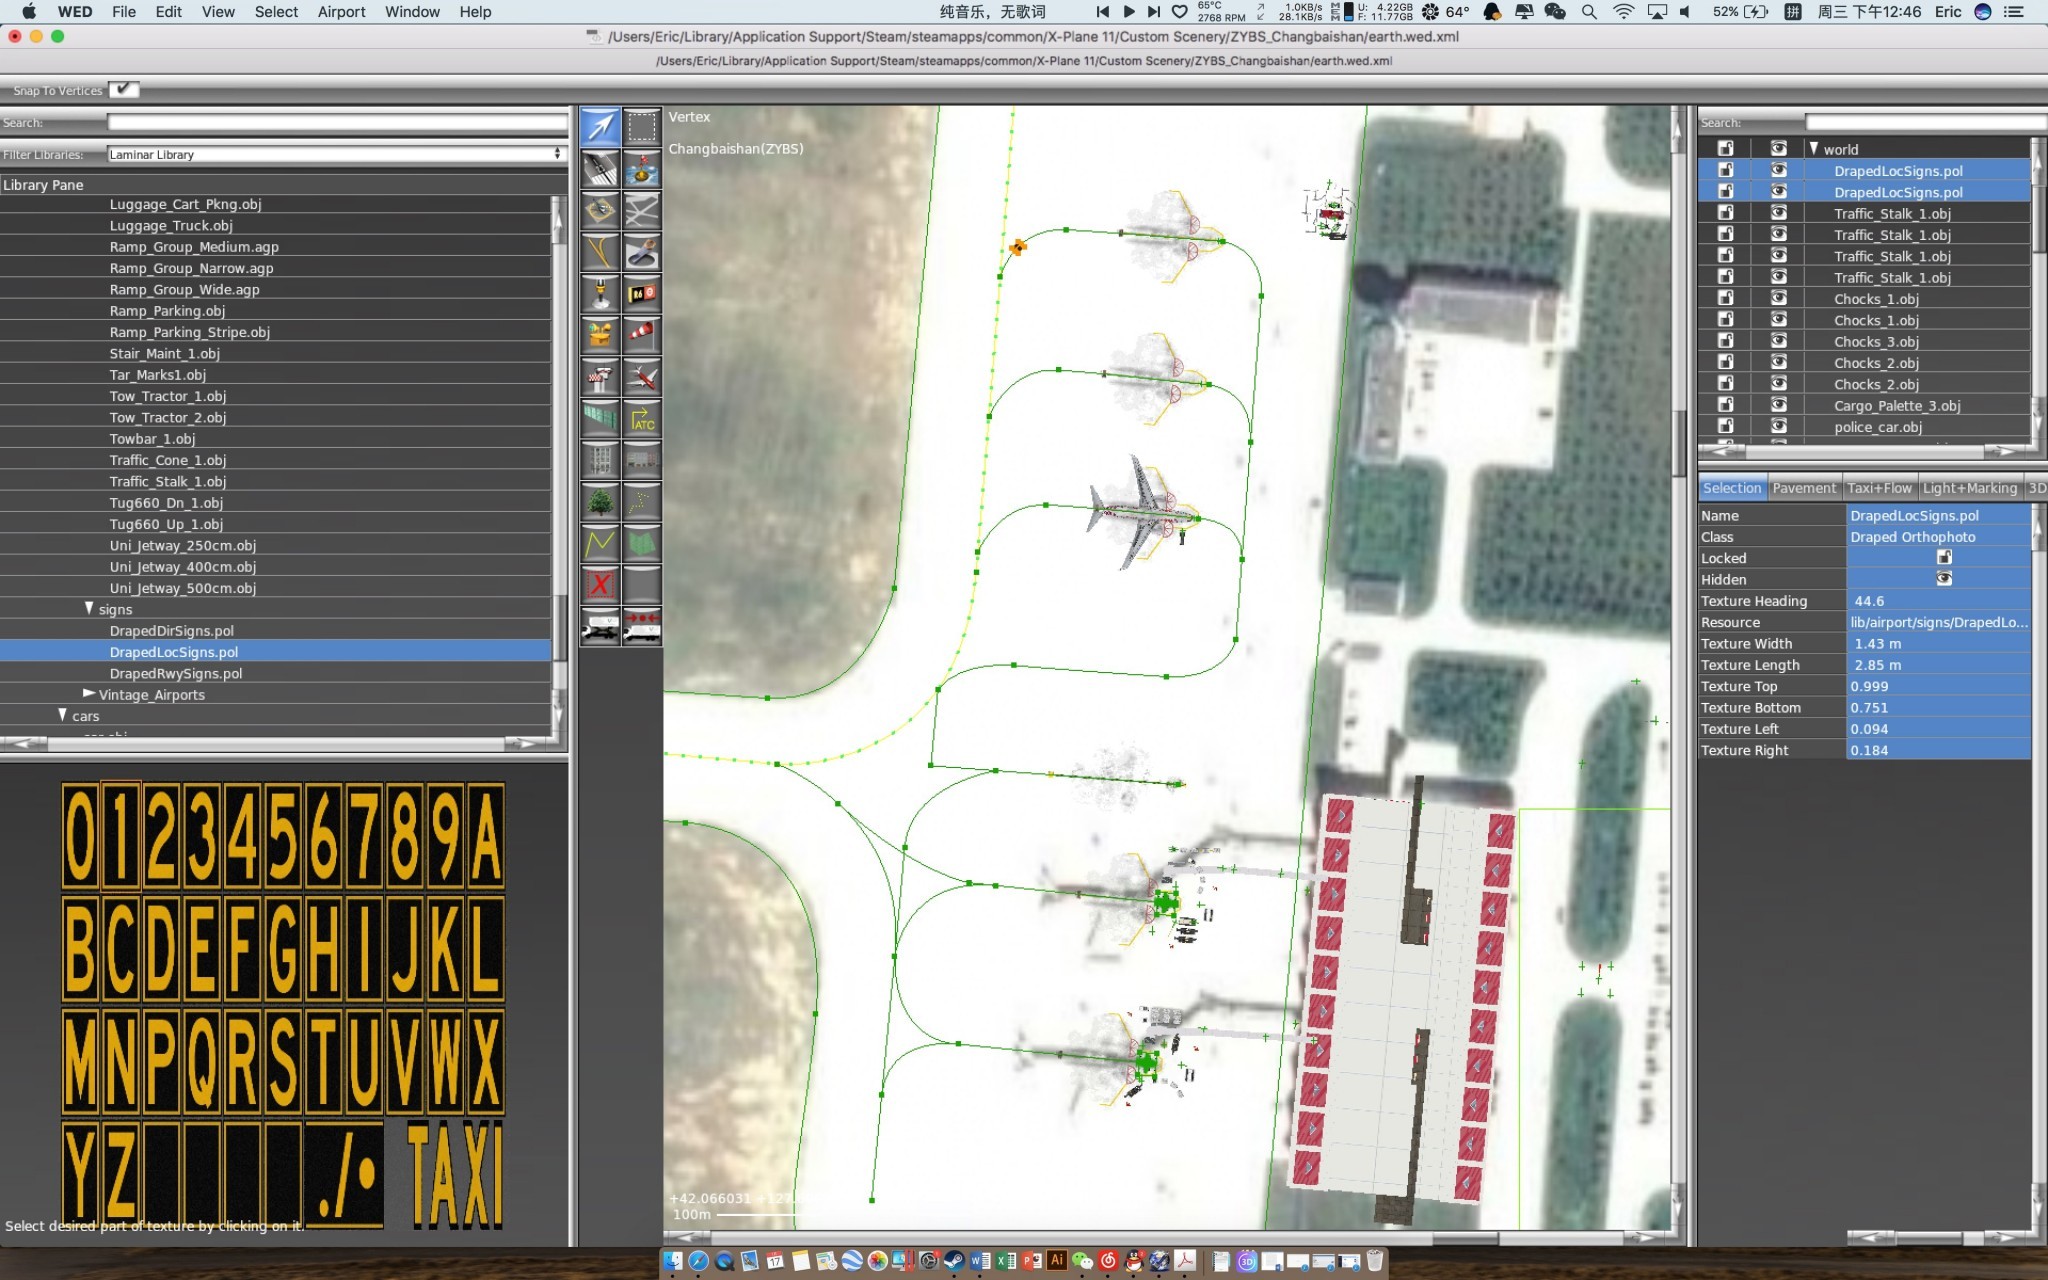Choose the Truck Parking tool
Viewport: 2048px width, 1280px height.
point(600,627)
